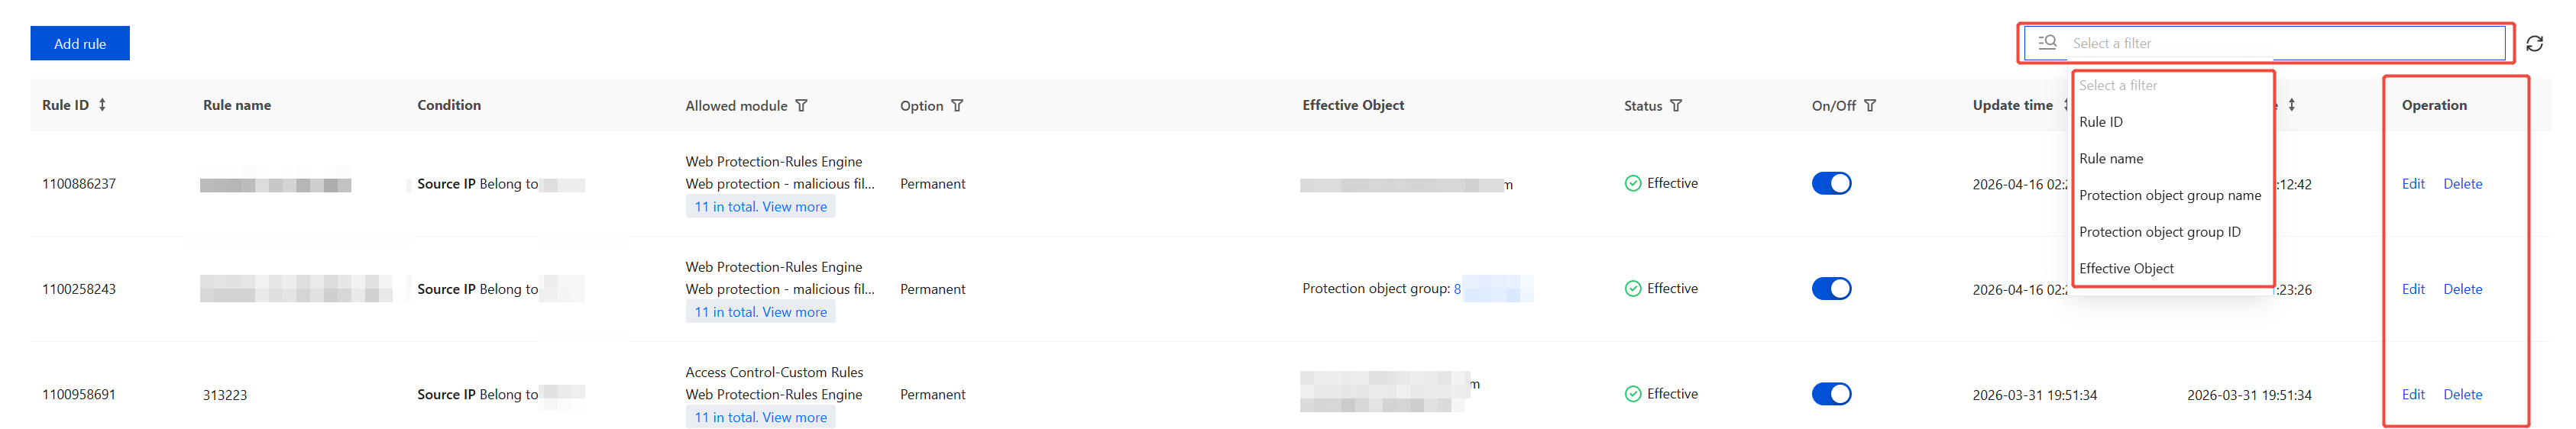The height and width of the screenshot is (429, 2576).
Task: Choose 'Rule ID' from filter dropdown
Action: click(2101, 122)
